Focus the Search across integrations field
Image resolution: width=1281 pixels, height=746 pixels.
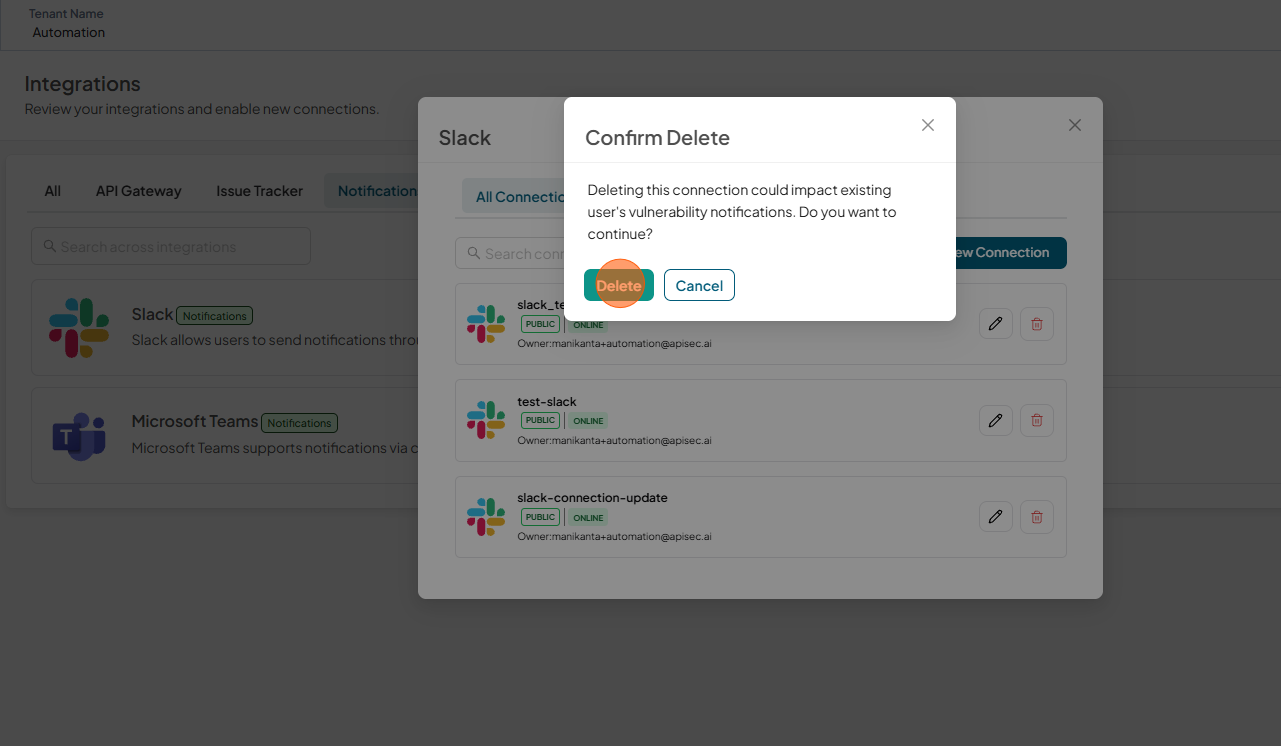coord(171,246)
